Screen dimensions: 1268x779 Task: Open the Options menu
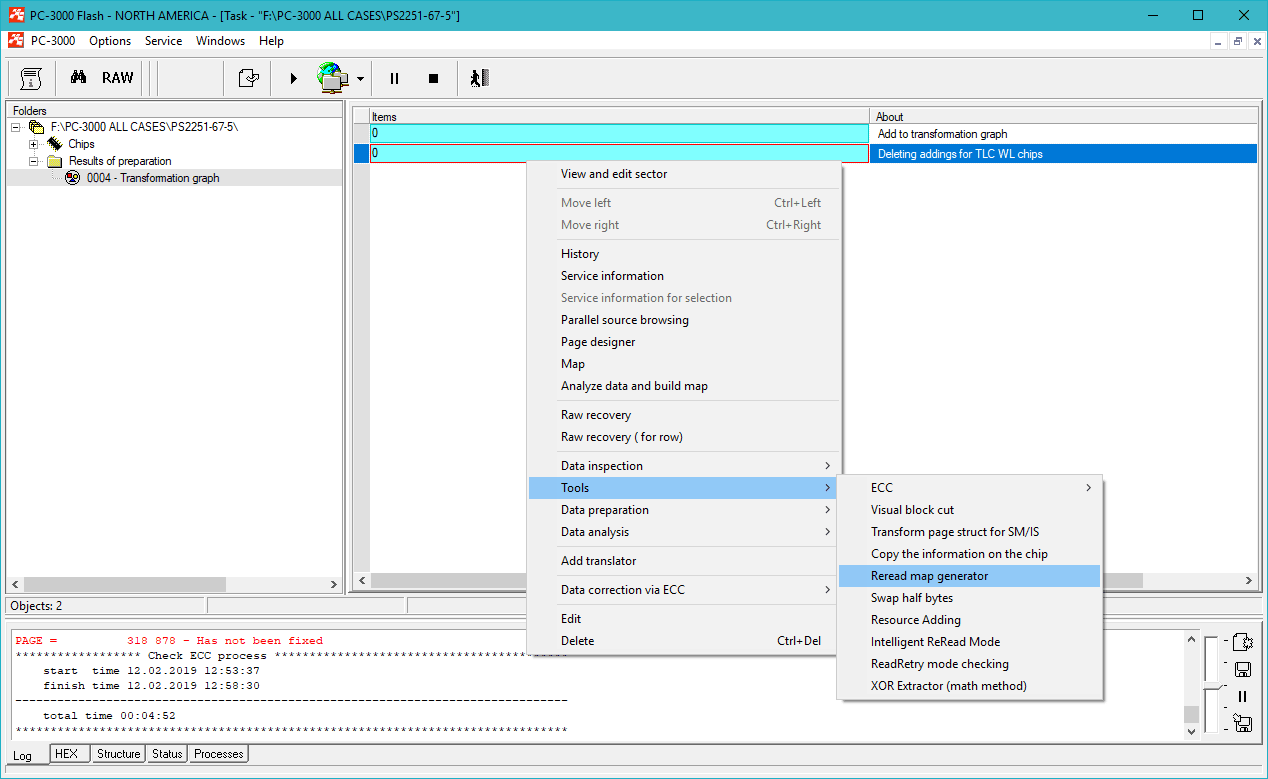click(x=110, y=41)
